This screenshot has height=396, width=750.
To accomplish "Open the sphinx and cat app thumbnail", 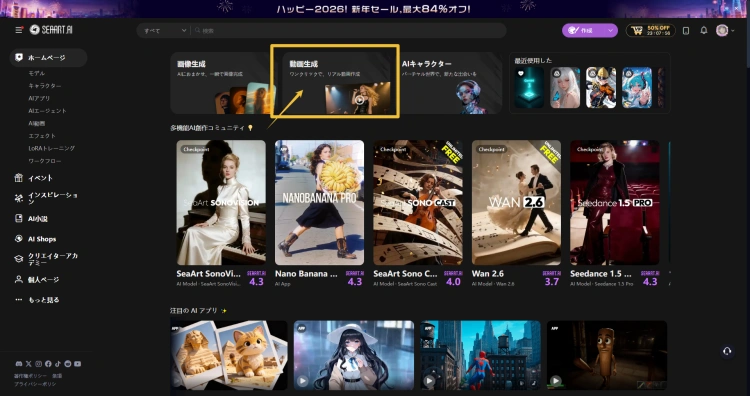I will [229, 355].
